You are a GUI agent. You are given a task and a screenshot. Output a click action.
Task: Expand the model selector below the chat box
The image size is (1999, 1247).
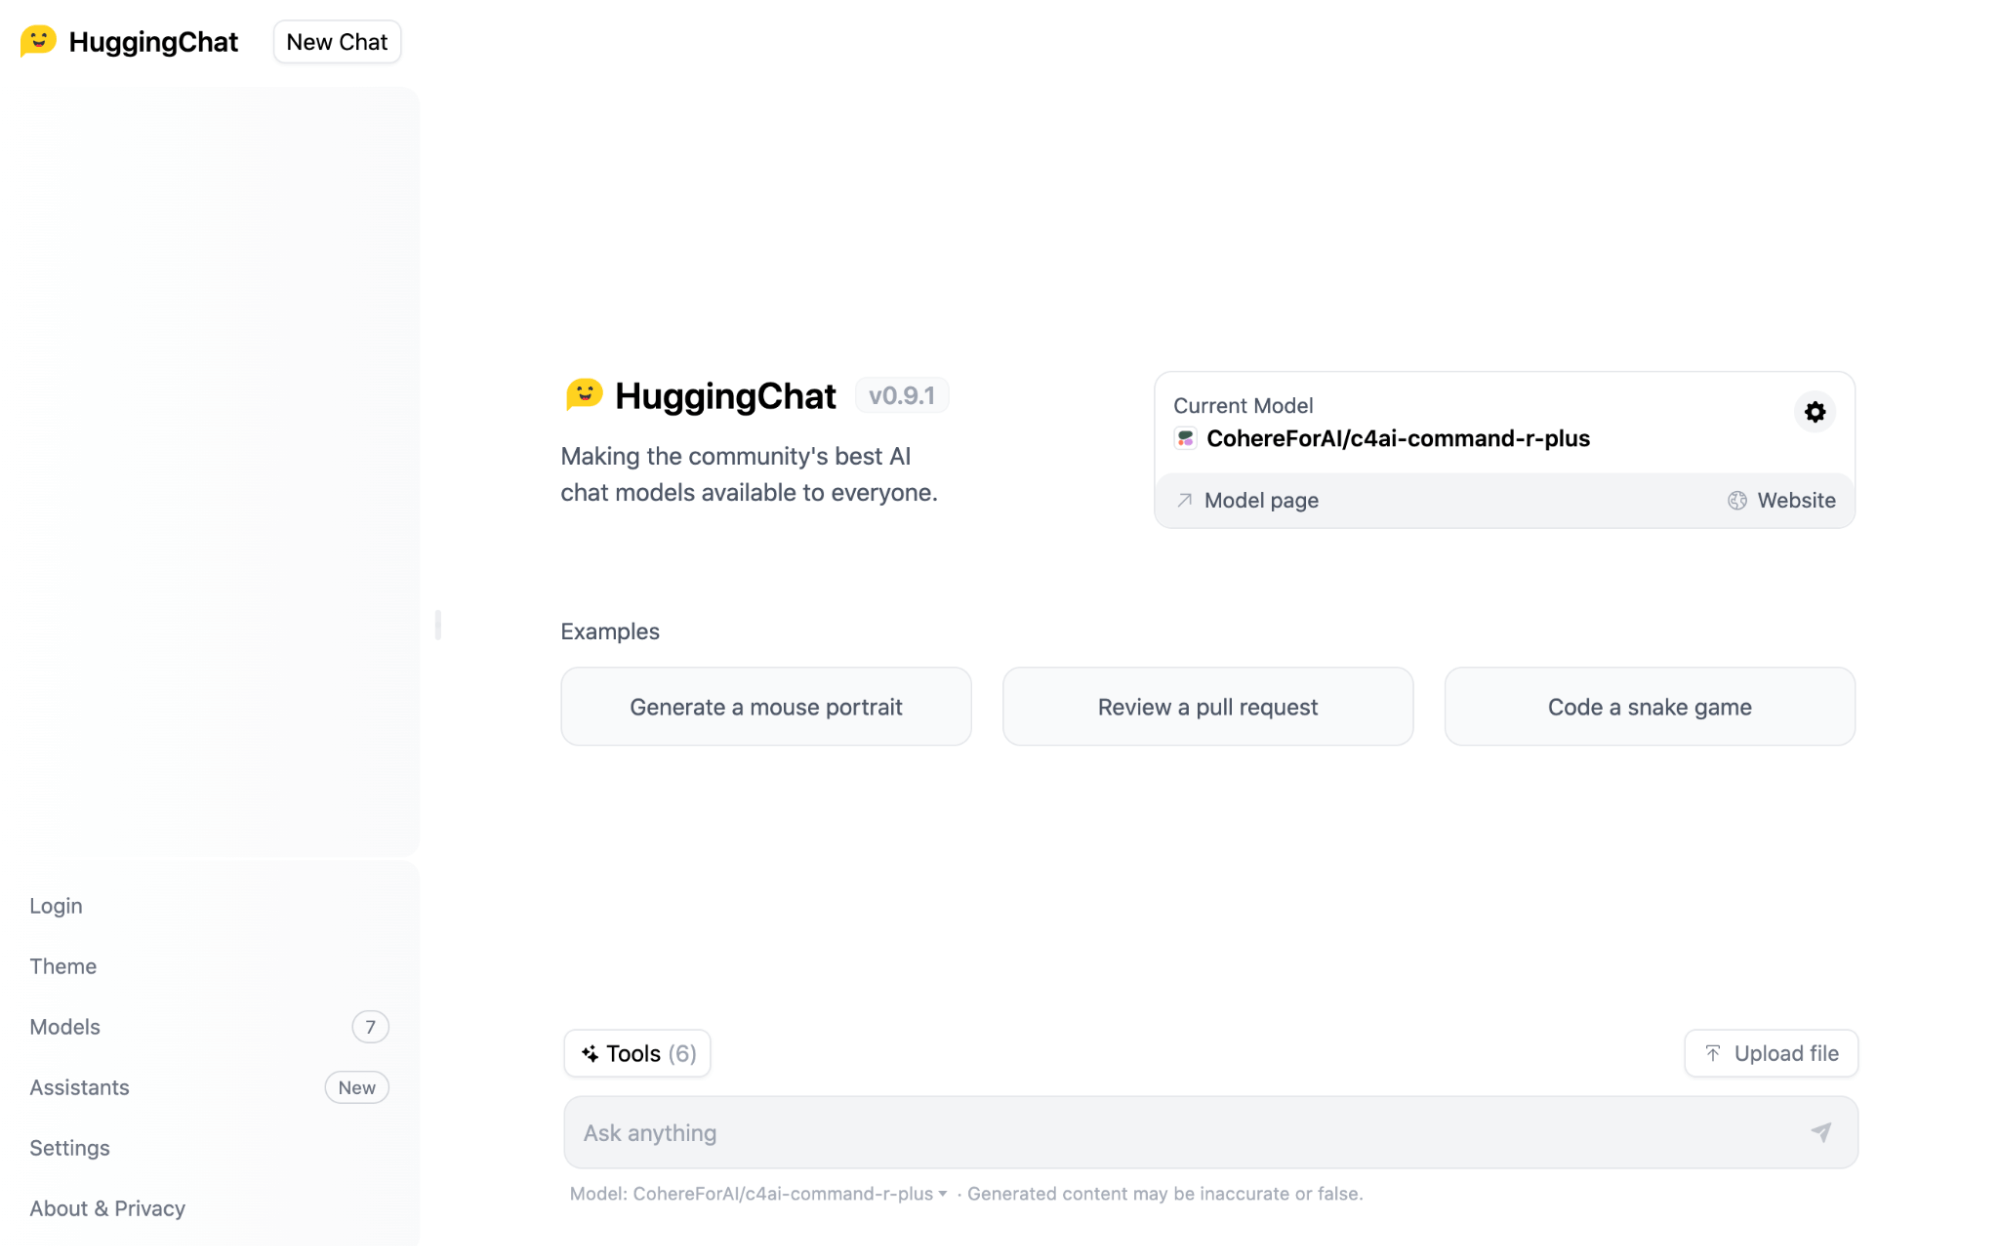coord(941,1193)
